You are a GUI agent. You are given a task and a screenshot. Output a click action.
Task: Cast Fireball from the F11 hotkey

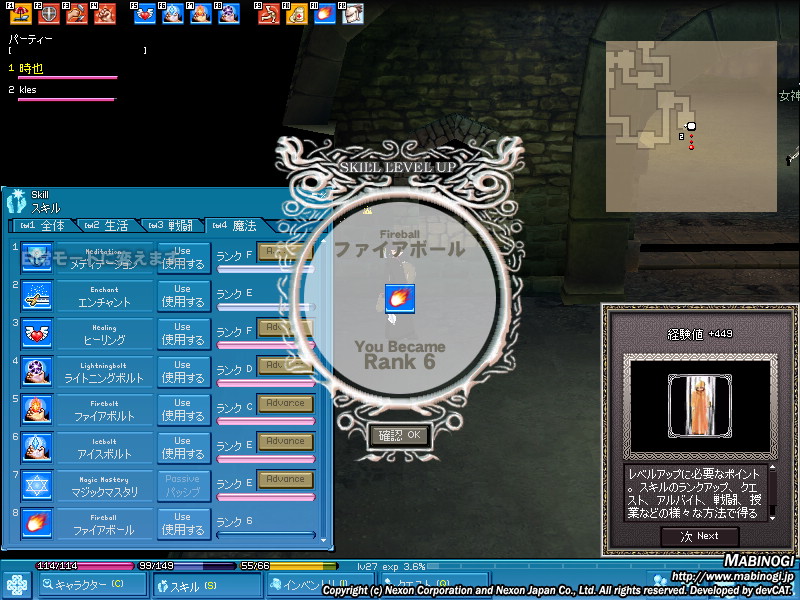(325, 14)
